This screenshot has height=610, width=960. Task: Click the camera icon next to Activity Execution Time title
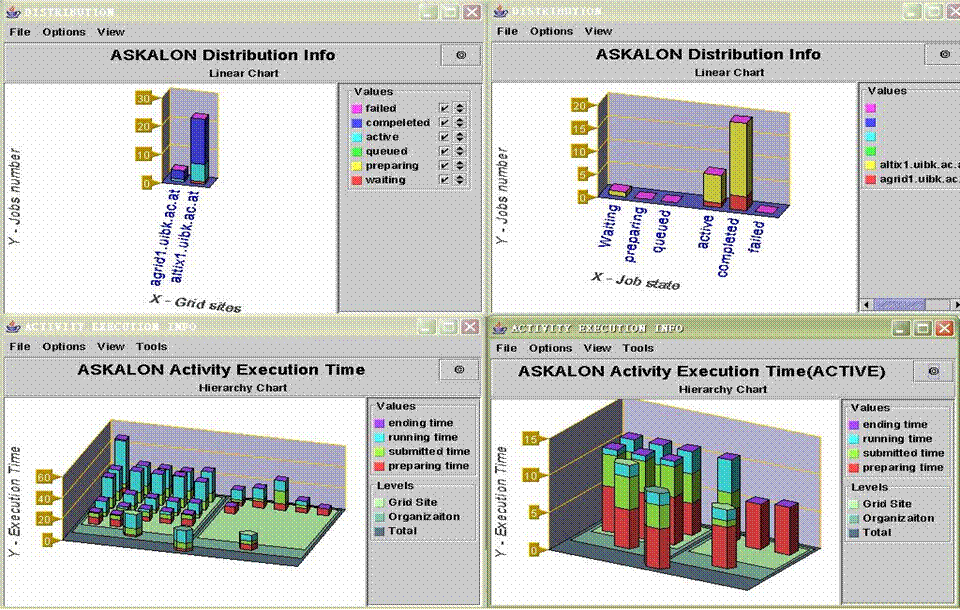458,371
